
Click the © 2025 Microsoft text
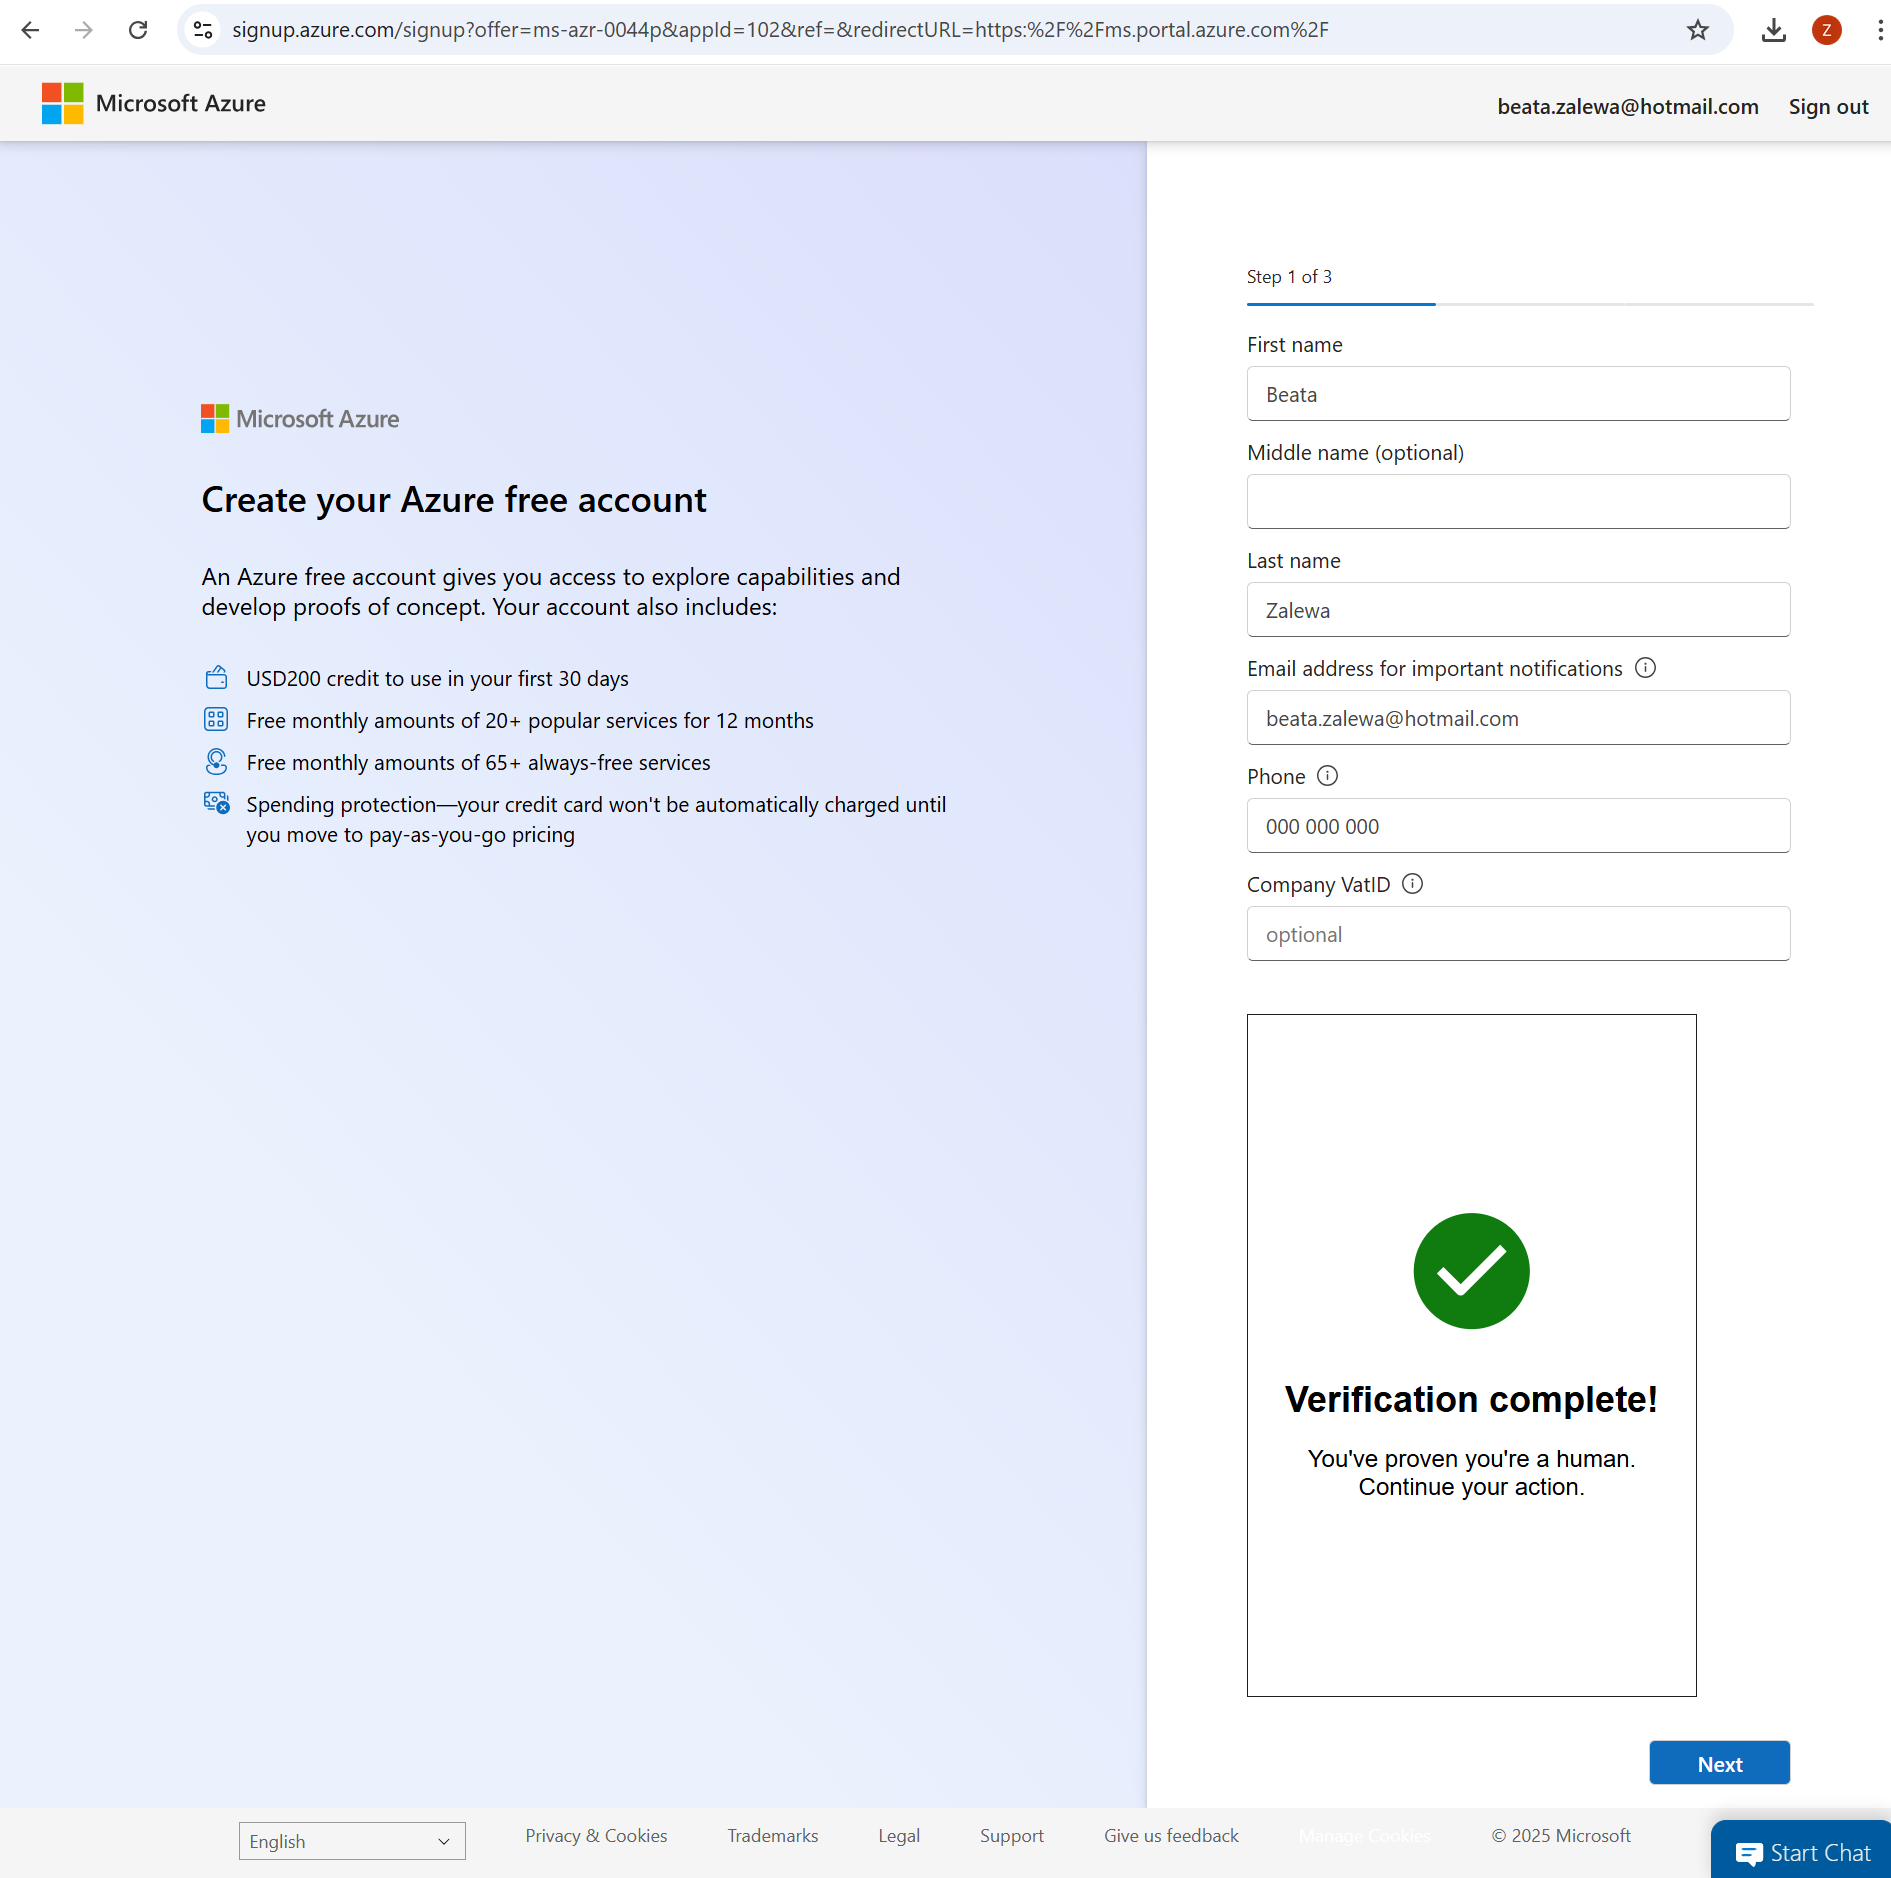1561,1836
